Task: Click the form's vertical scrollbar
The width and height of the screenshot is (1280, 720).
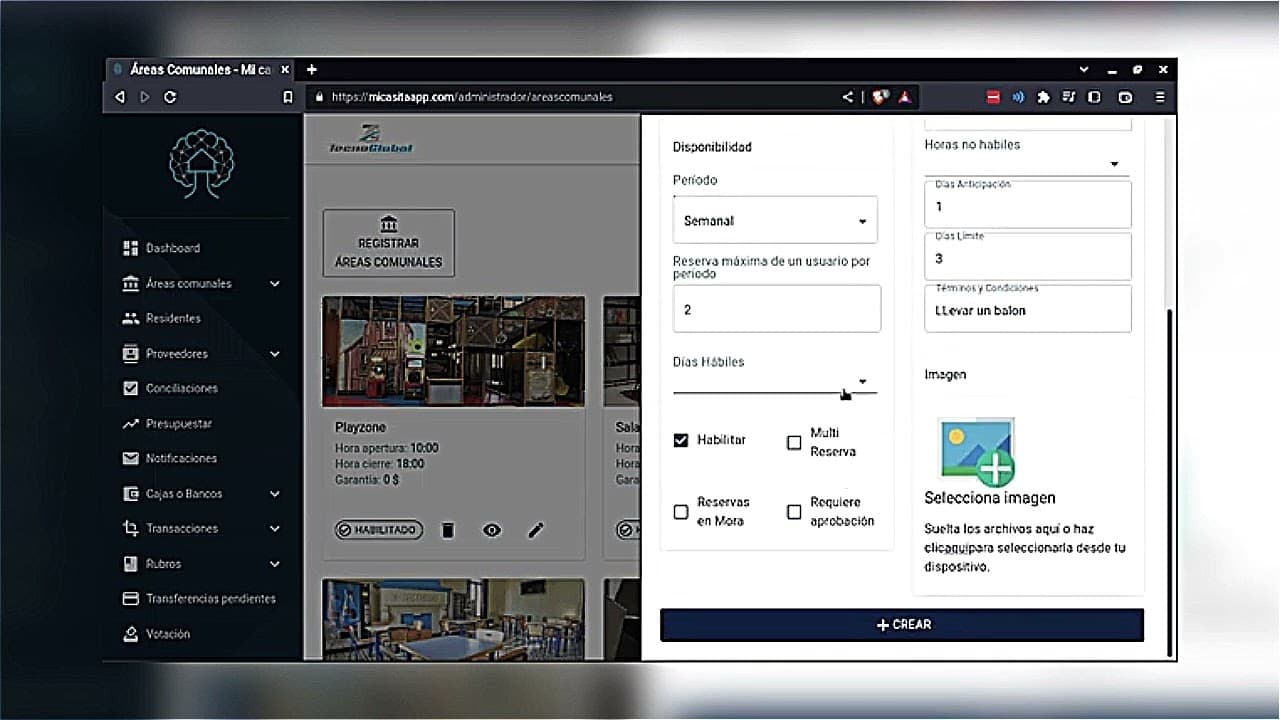Action: coord(1170,482)
